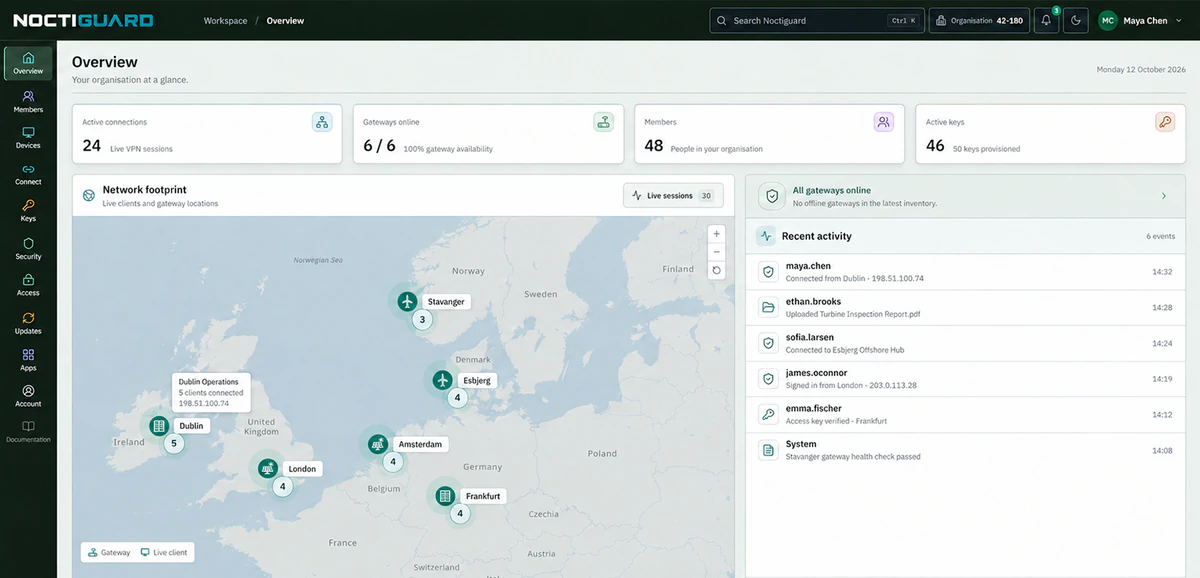The height and width of the screenshot is (578, 1200).
Task: Navigate to Security in sidebar
Action: [28, 248]
